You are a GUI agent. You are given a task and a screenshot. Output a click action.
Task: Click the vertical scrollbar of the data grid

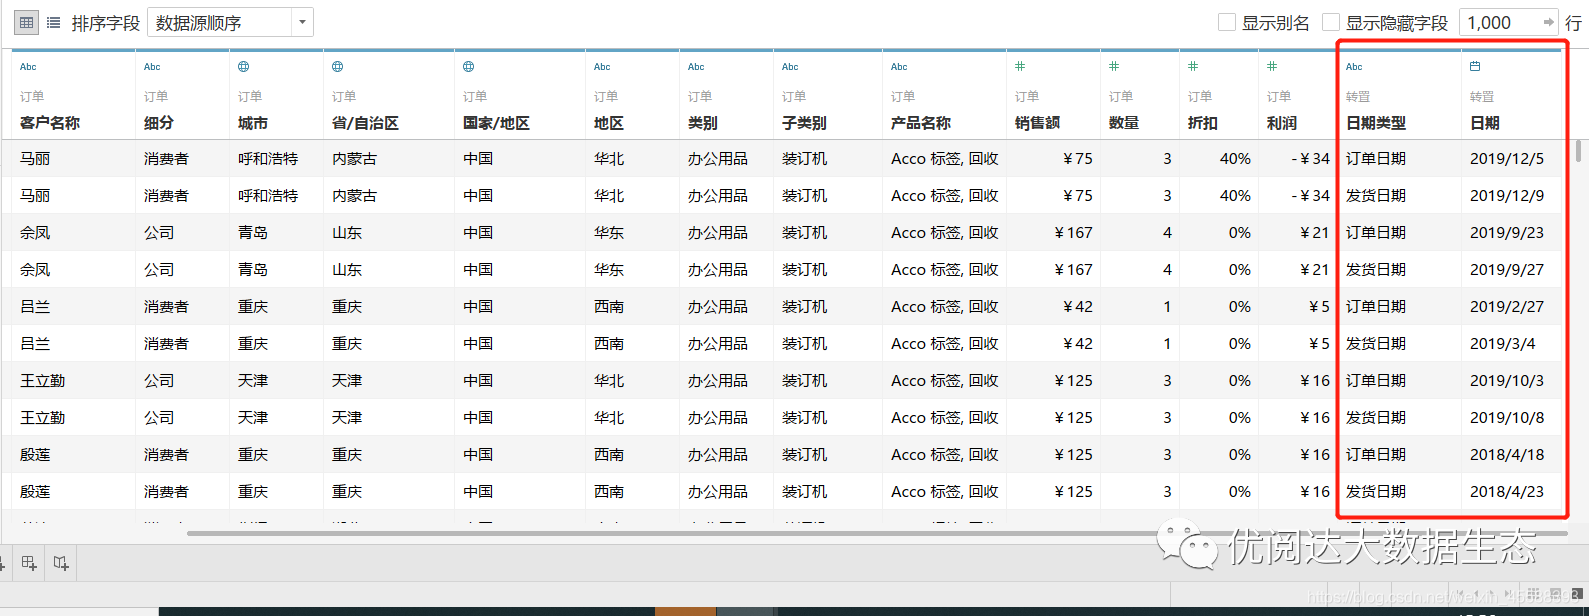(x=1579, y=151)
